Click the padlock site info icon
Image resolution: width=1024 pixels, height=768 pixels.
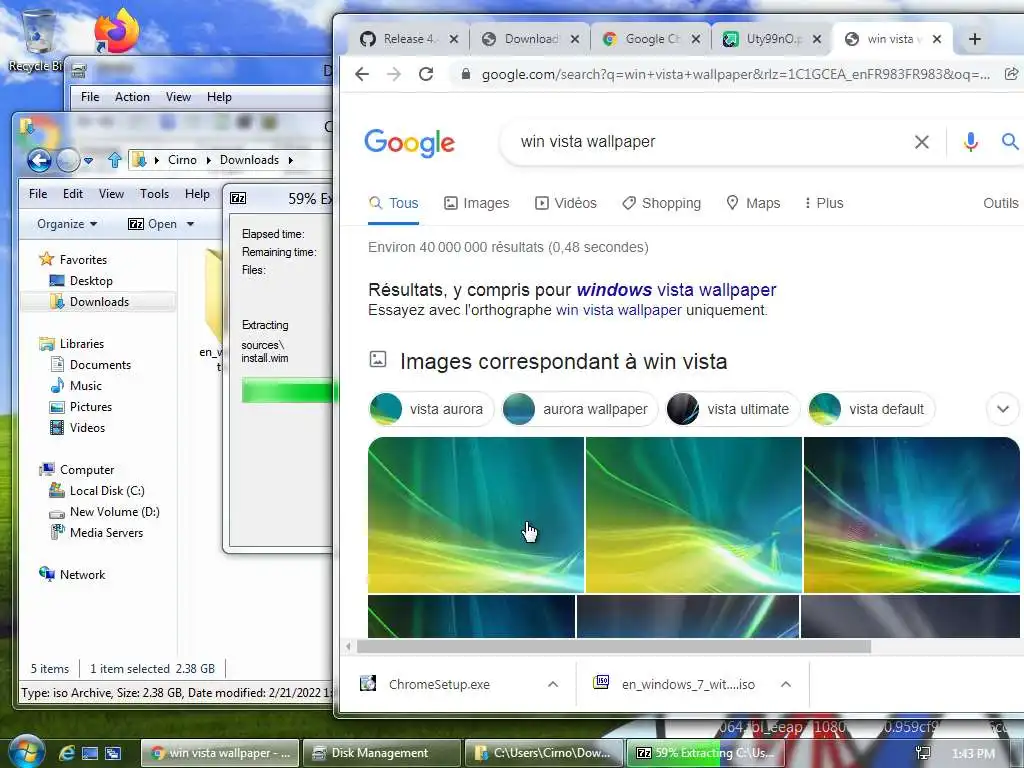coord(466,74)
